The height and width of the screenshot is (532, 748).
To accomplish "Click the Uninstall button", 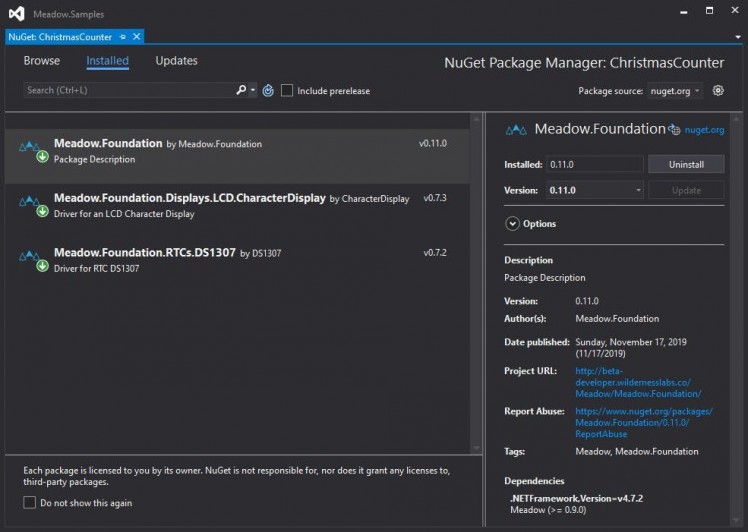I will (685, 164).
